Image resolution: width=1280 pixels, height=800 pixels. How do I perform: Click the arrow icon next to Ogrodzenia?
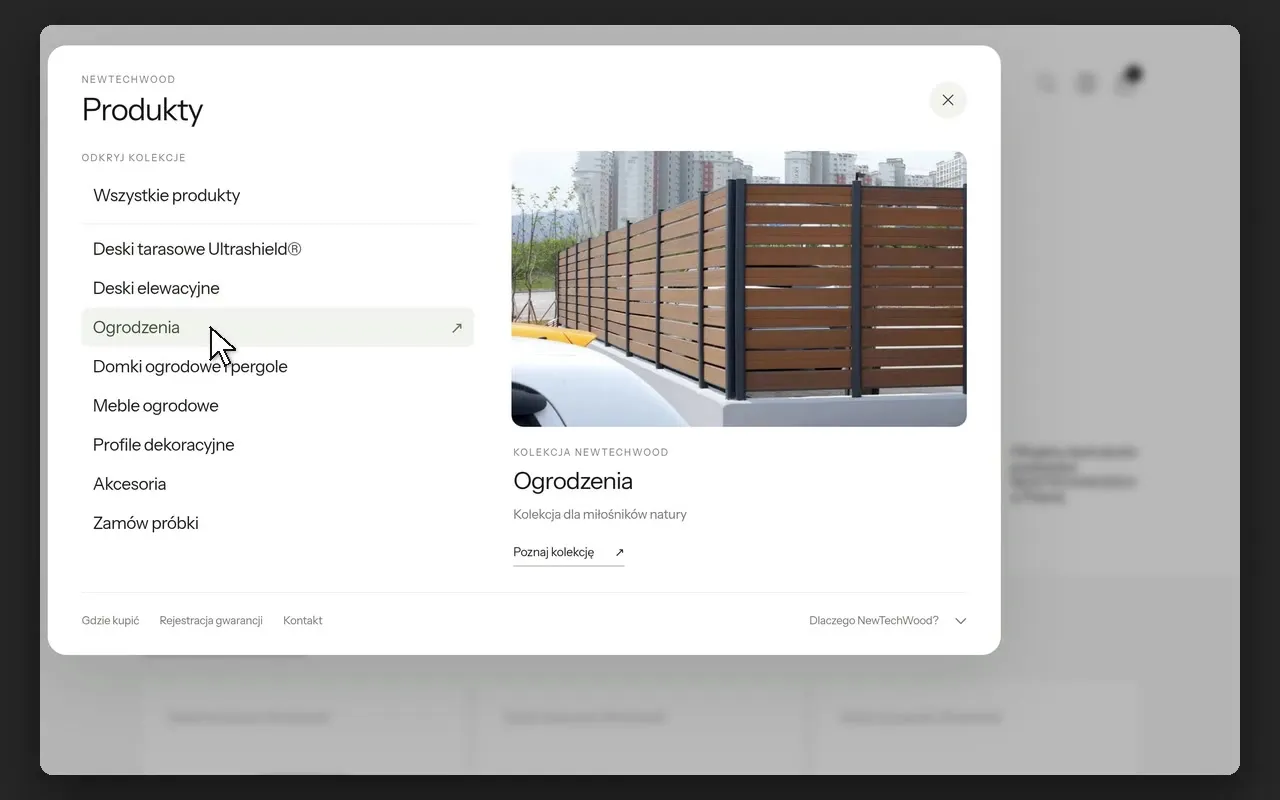pyautogui.click(x=457, y=328)
